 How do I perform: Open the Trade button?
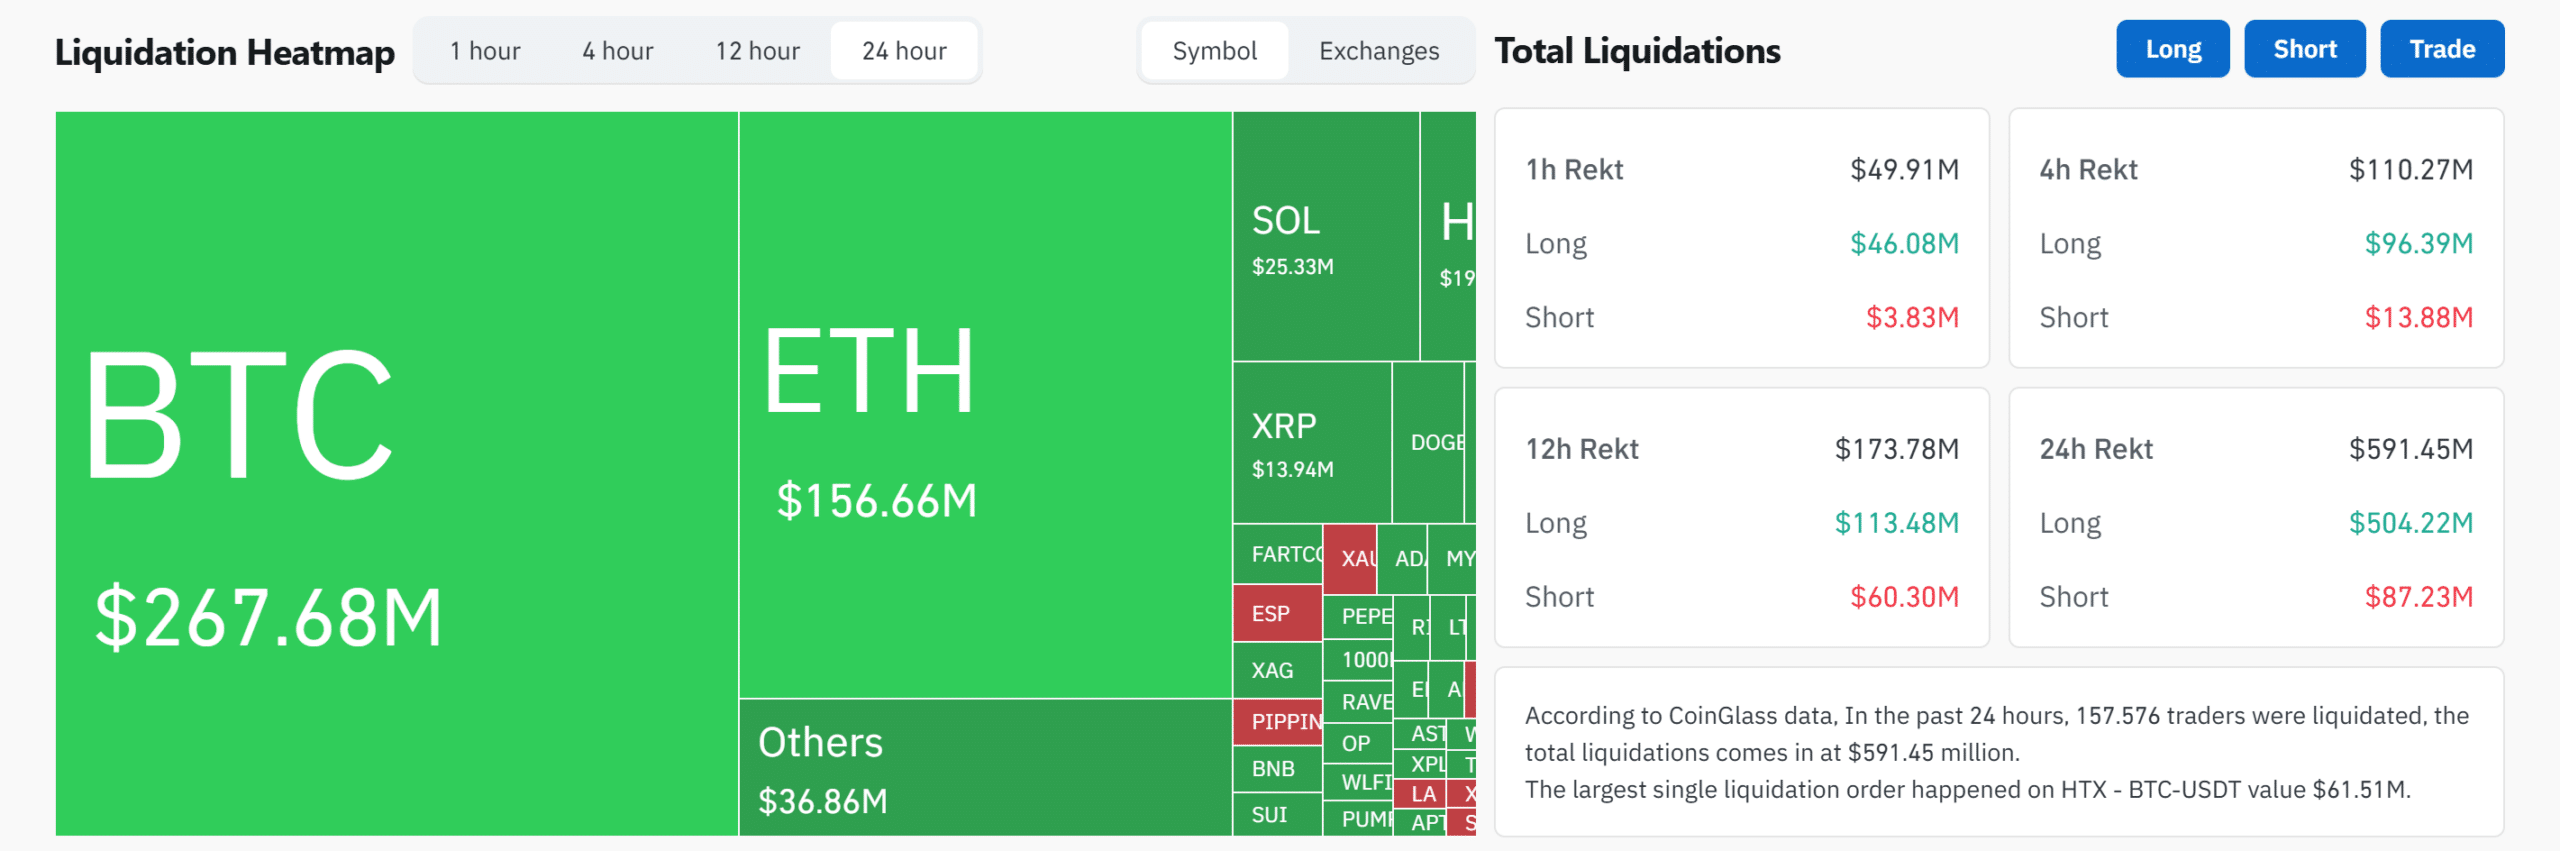[x=2442, y=49]
